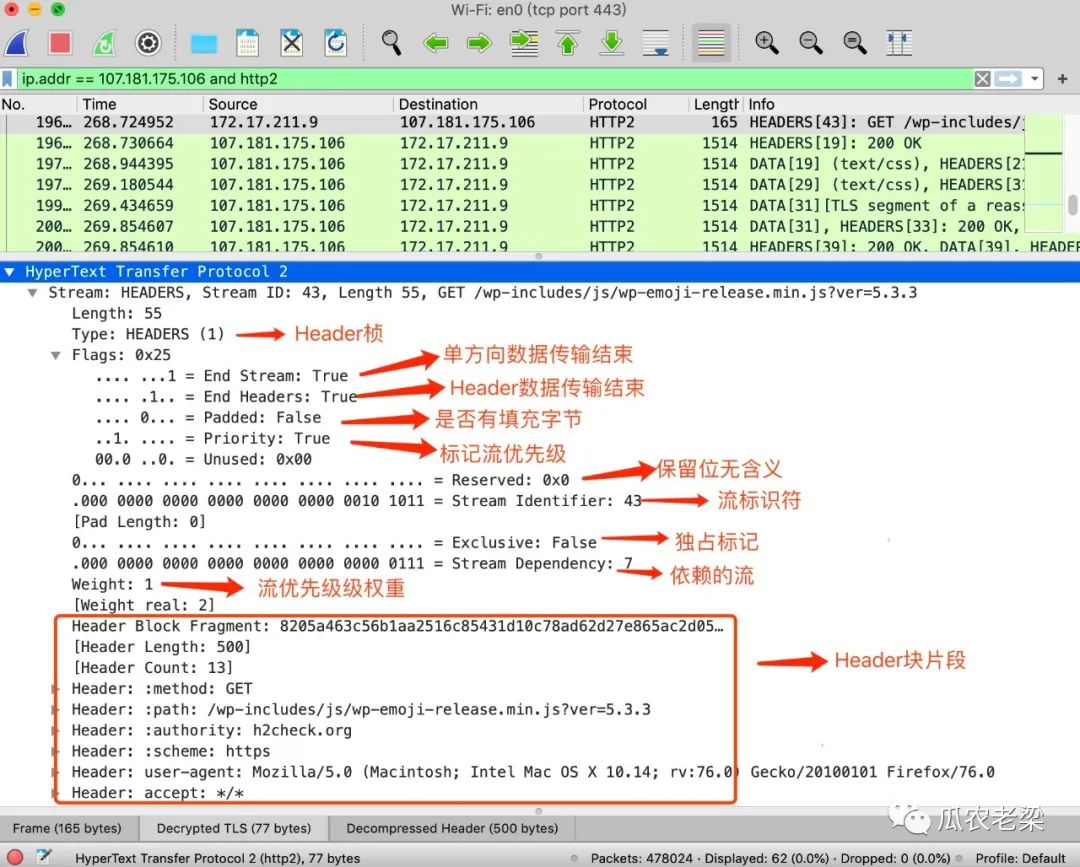Find a packet with magnifier icon
This screenshot has height=867, width=1080.
(x=391, y=43)
